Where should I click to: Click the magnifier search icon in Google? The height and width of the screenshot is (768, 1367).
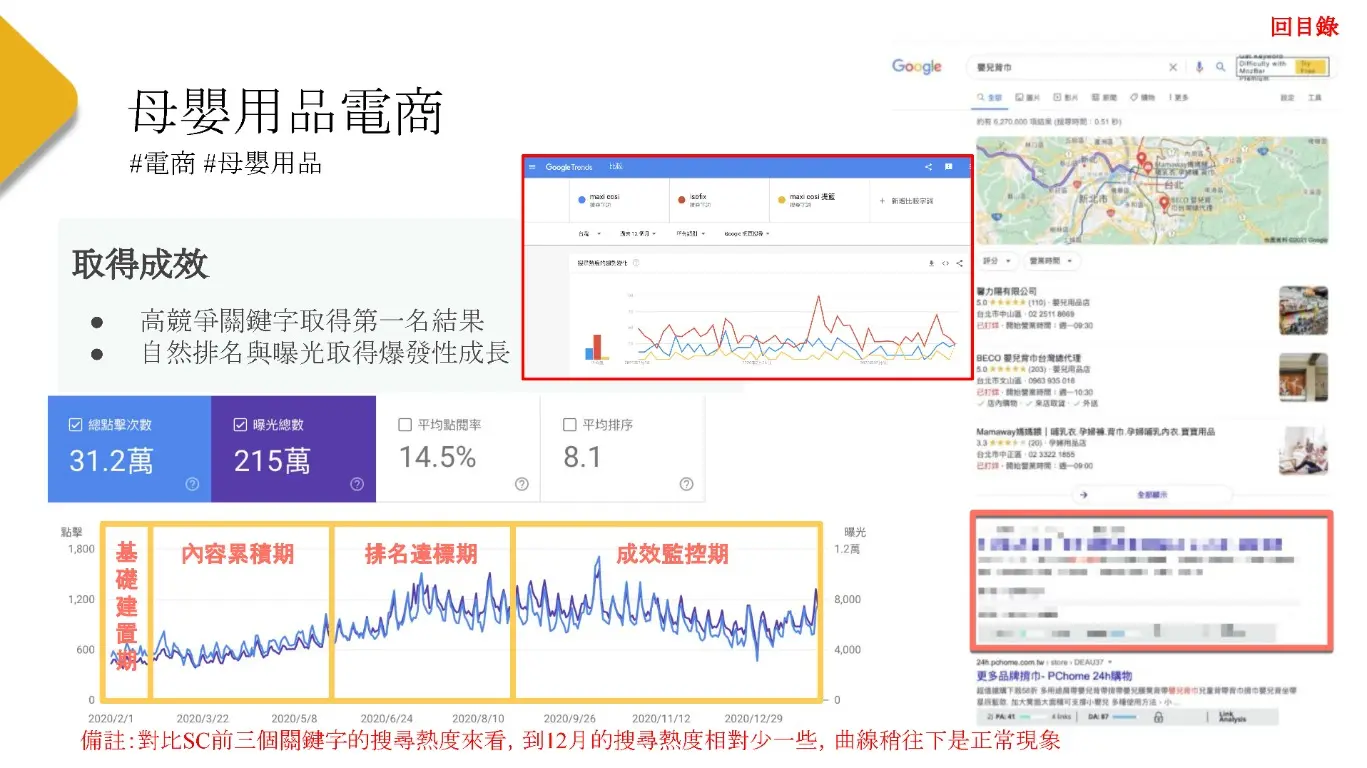point(1220,67)
